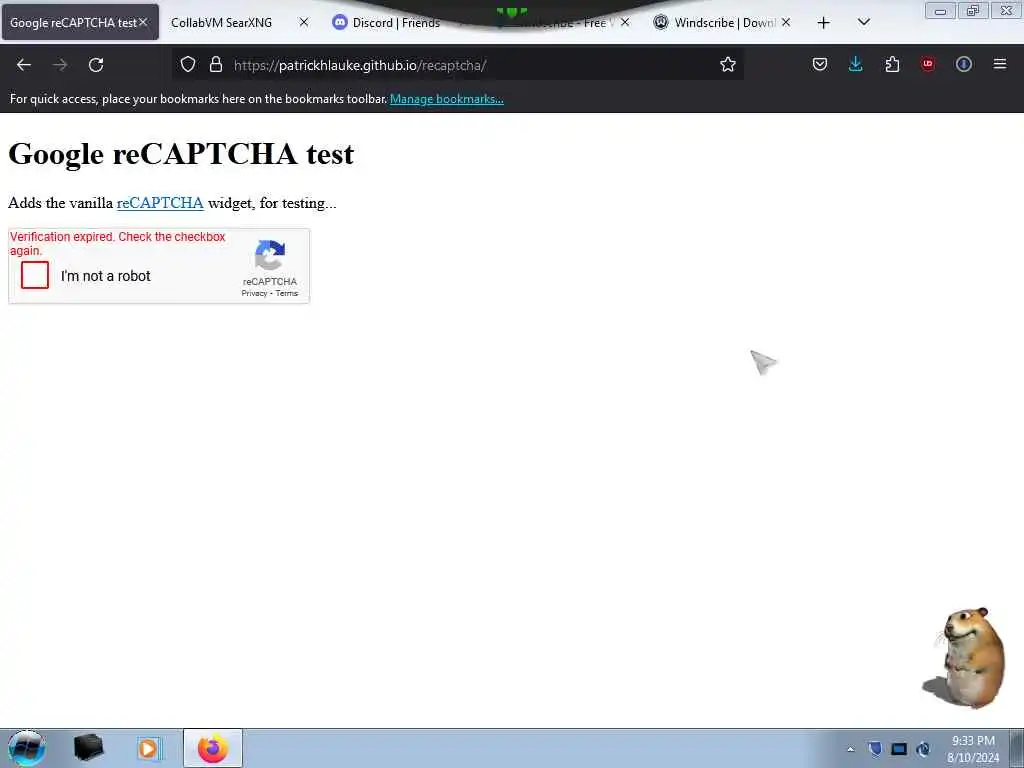Viewport: 1024px width, 768px height.
Task: Open the tracking protection shield icon
Action: tap(188, 64)
